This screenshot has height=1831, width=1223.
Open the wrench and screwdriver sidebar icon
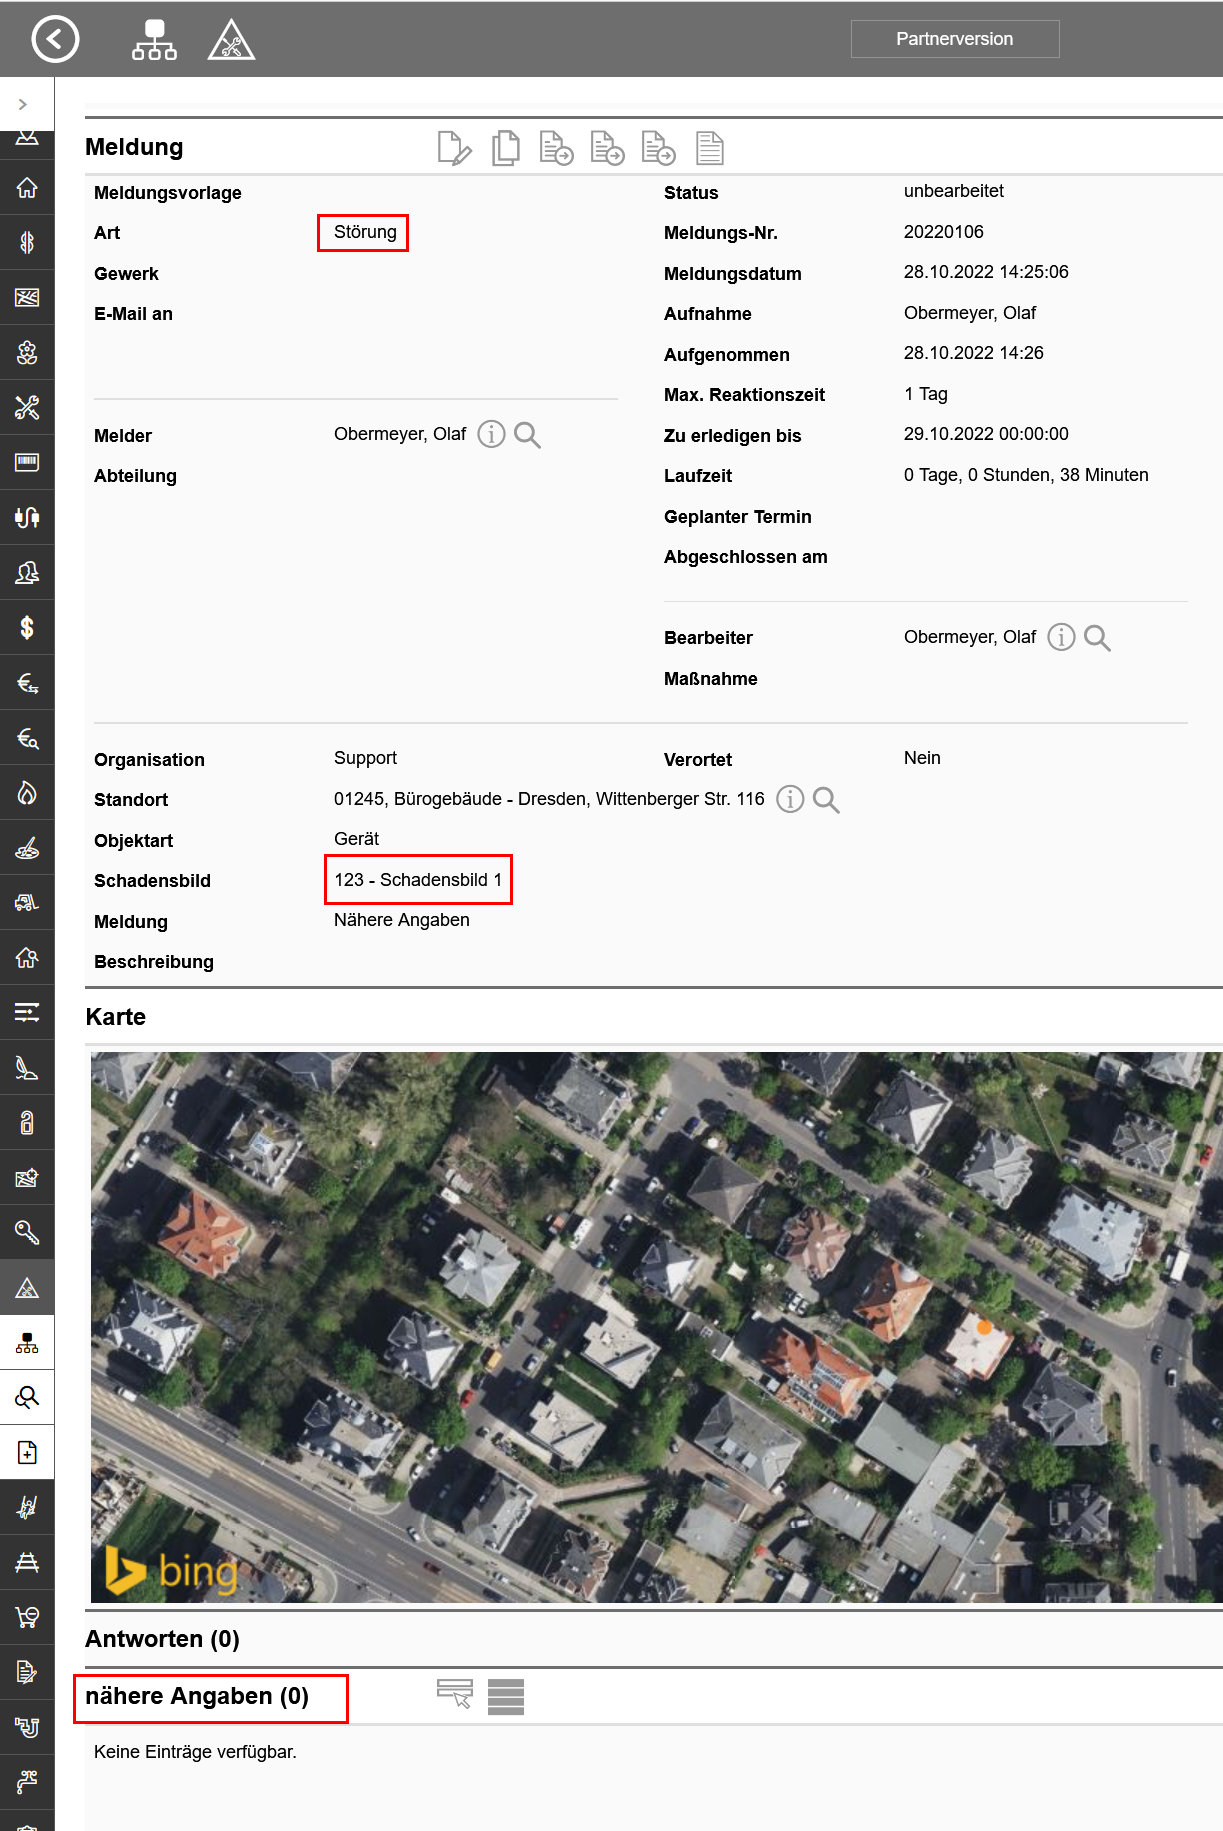pos(27,407)
